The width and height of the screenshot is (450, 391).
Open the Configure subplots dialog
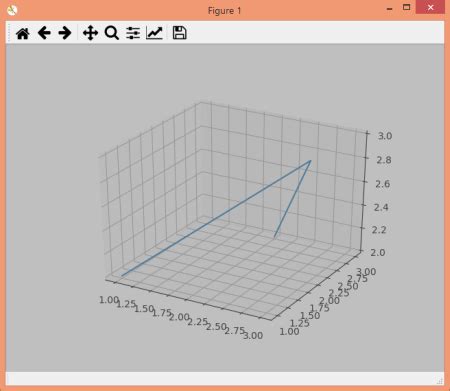coord(133,33)
